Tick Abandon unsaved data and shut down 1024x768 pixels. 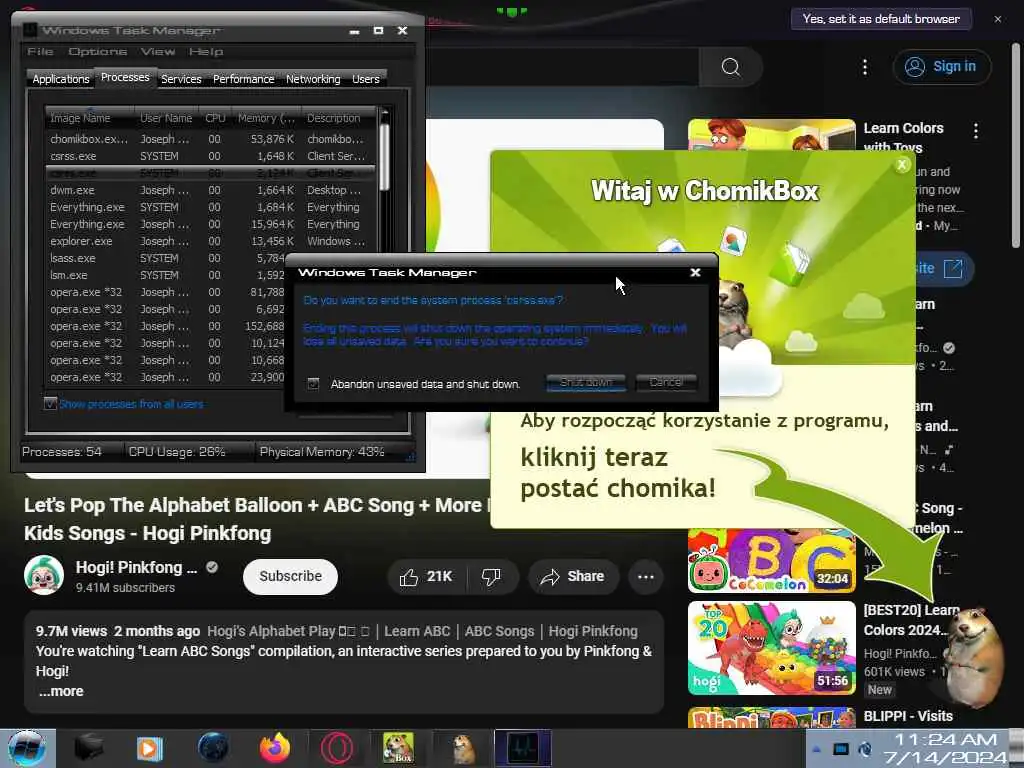[x=313, y=384]
